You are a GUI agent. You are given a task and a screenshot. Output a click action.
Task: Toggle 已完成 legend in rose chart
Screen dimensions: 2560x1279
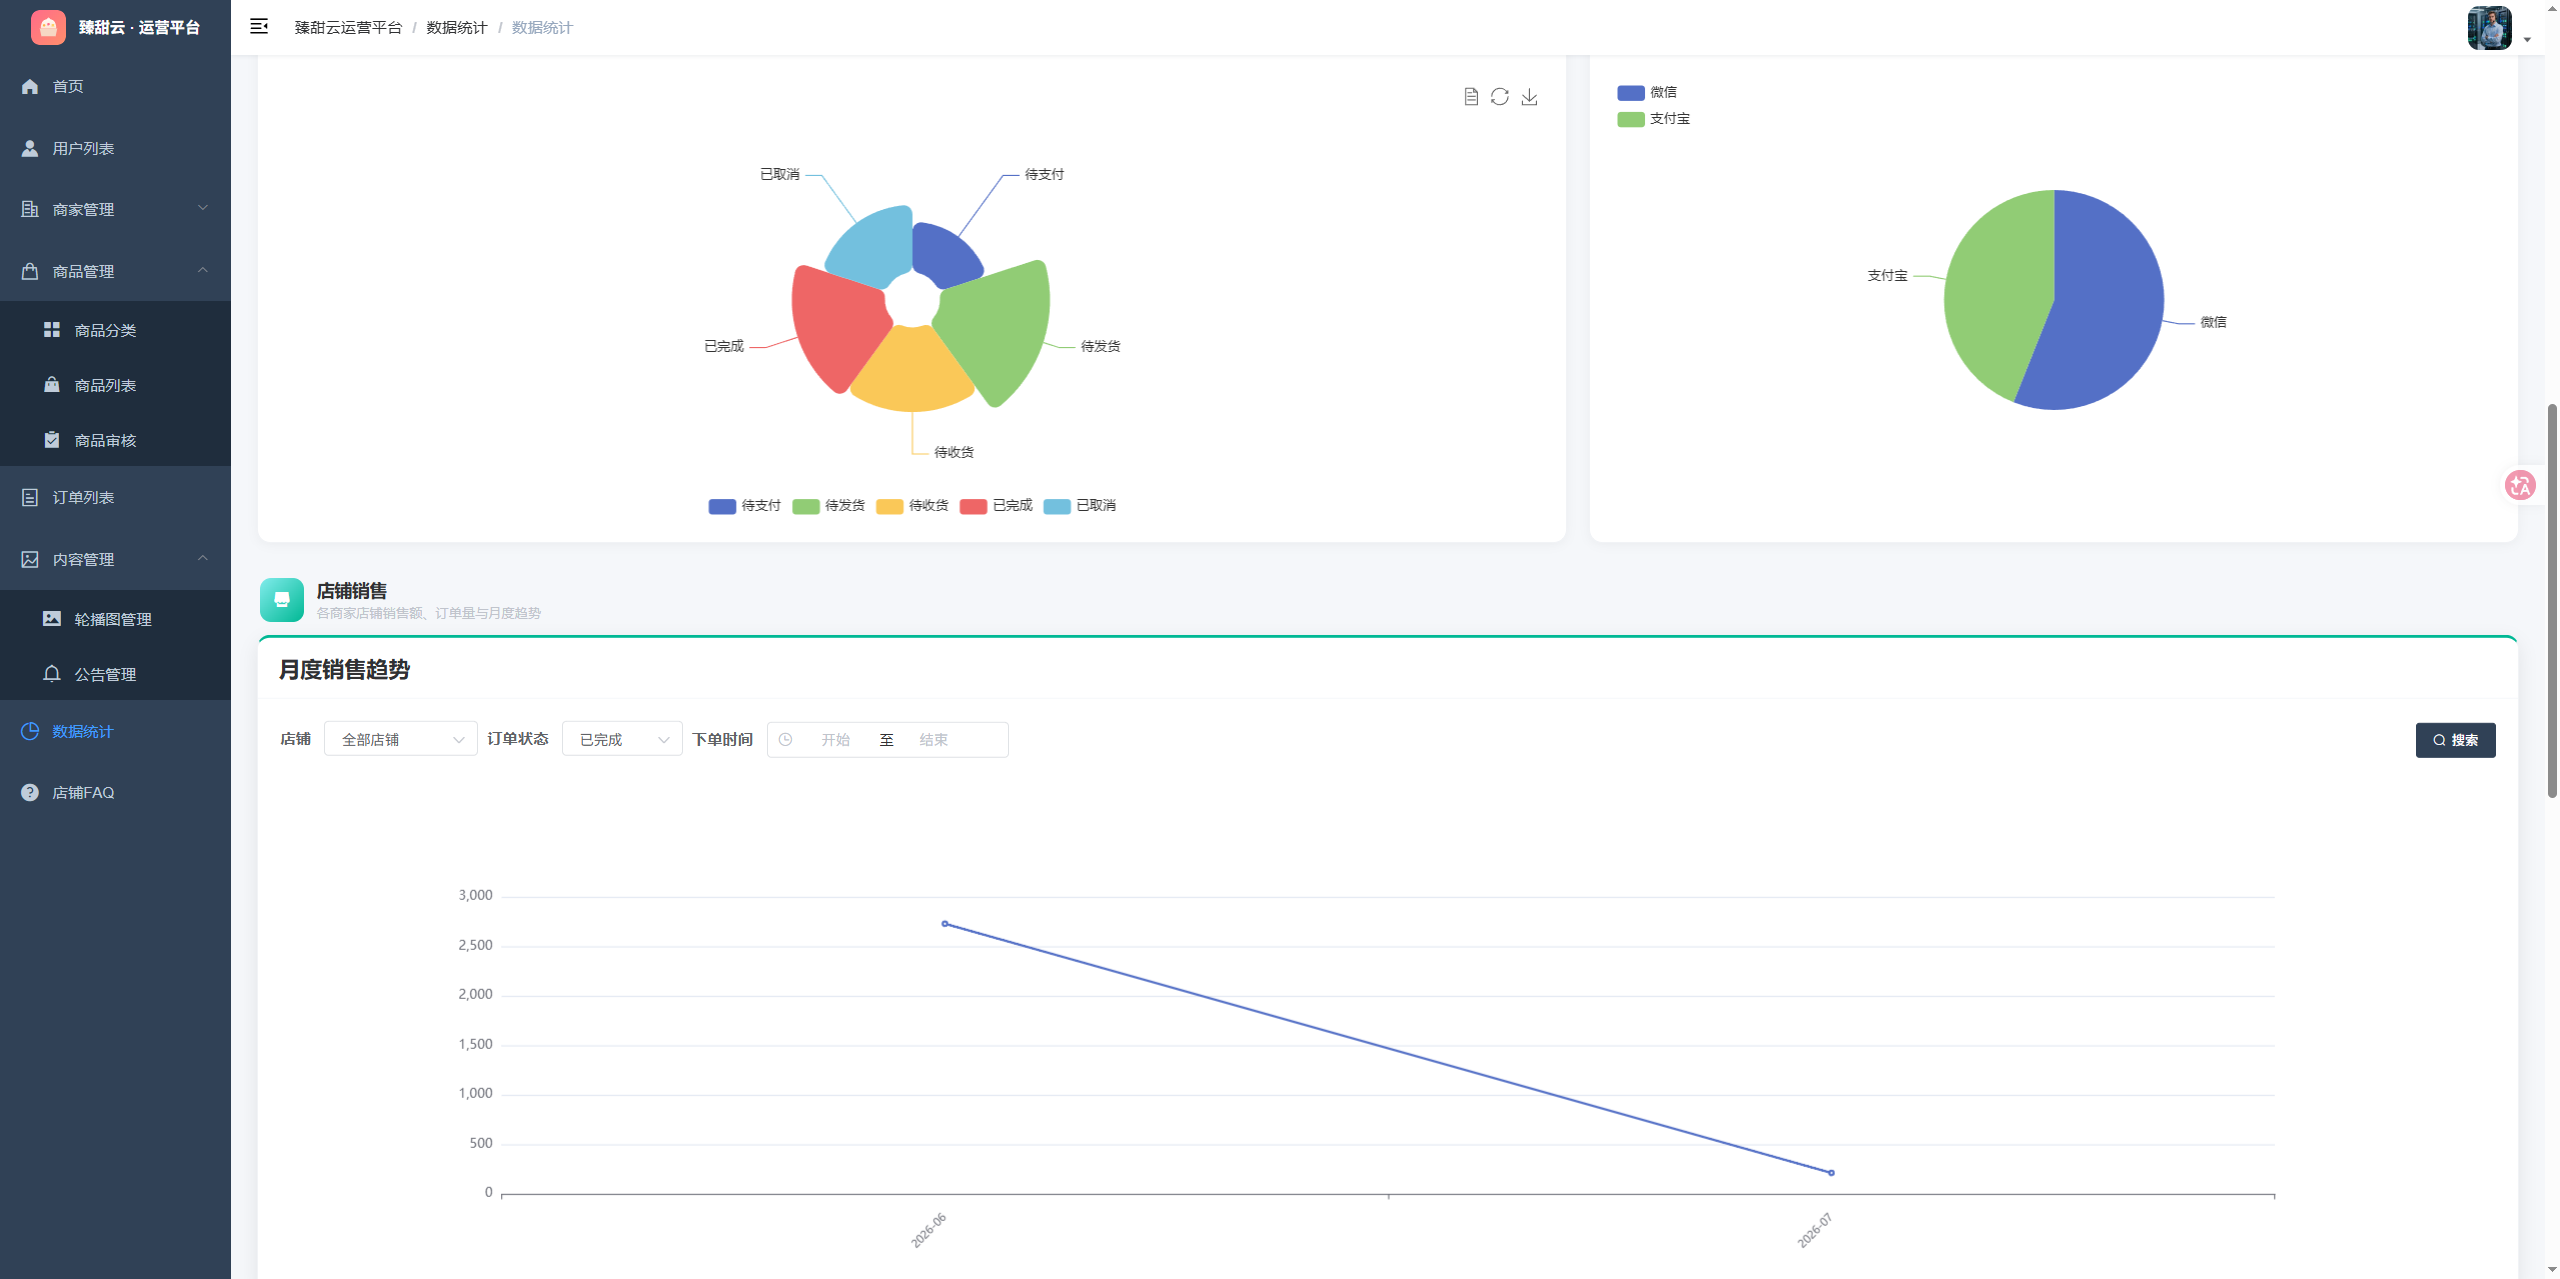(997, 506)
